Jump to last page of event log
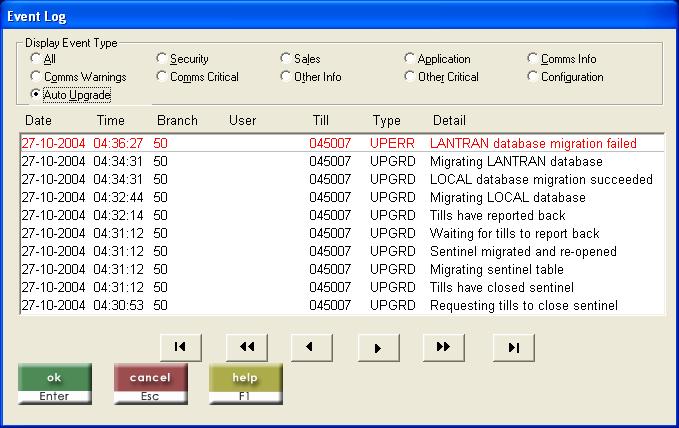Viewport: 679px width, 428px height. [514, 347]
